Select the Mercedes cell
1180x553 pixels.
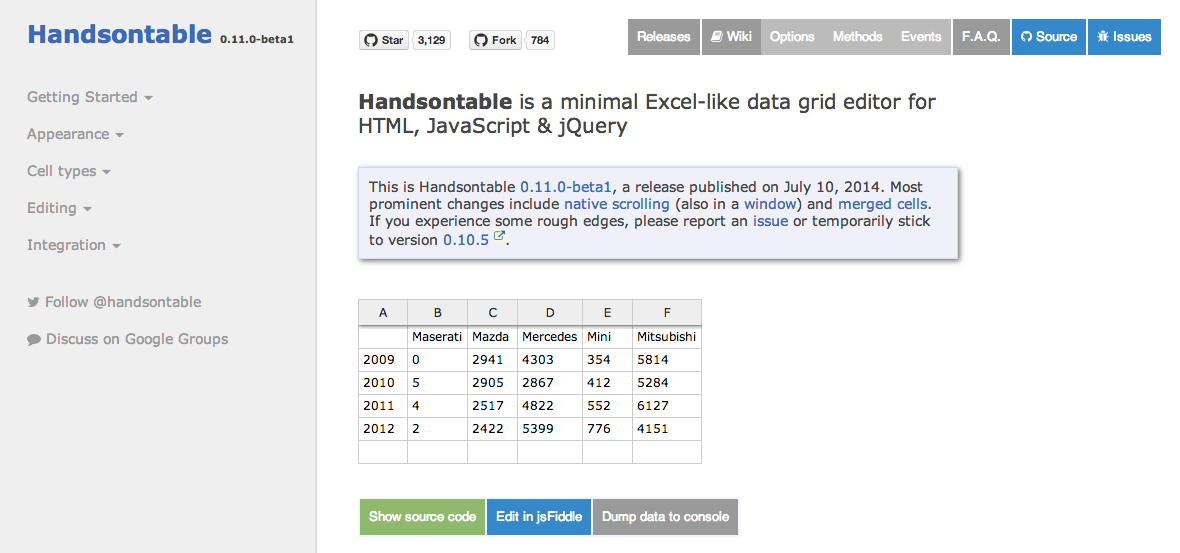[x=550, y=337]
